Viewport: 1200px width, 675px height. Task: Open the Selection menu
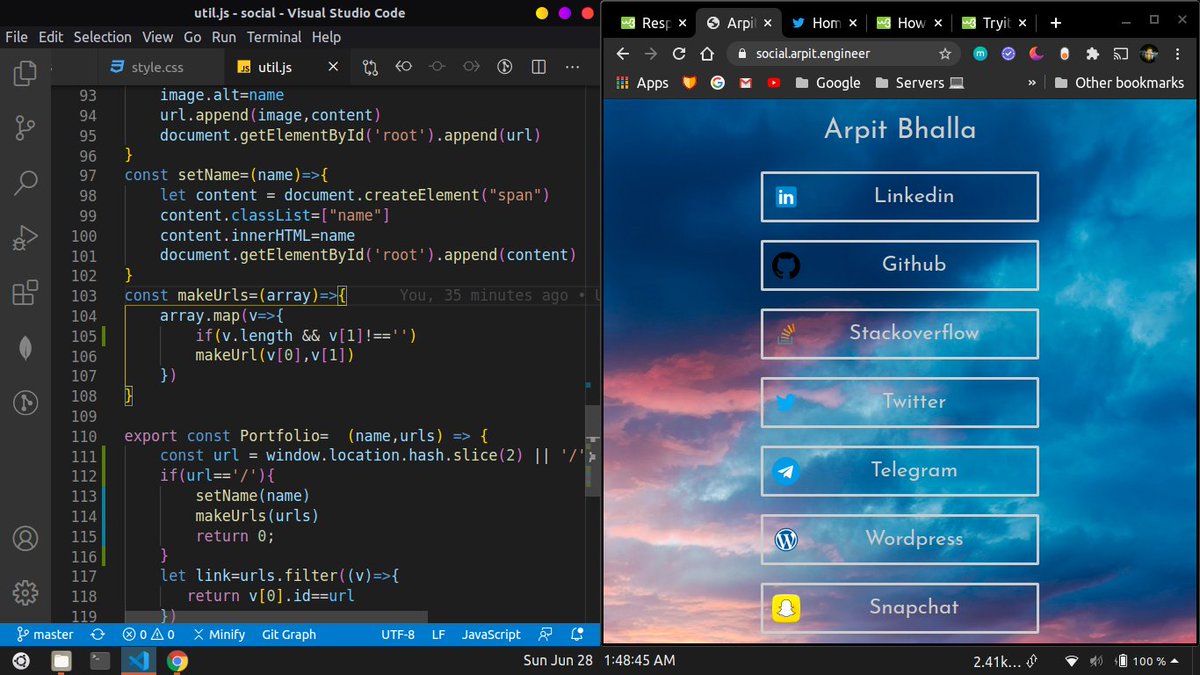[102, 37]
